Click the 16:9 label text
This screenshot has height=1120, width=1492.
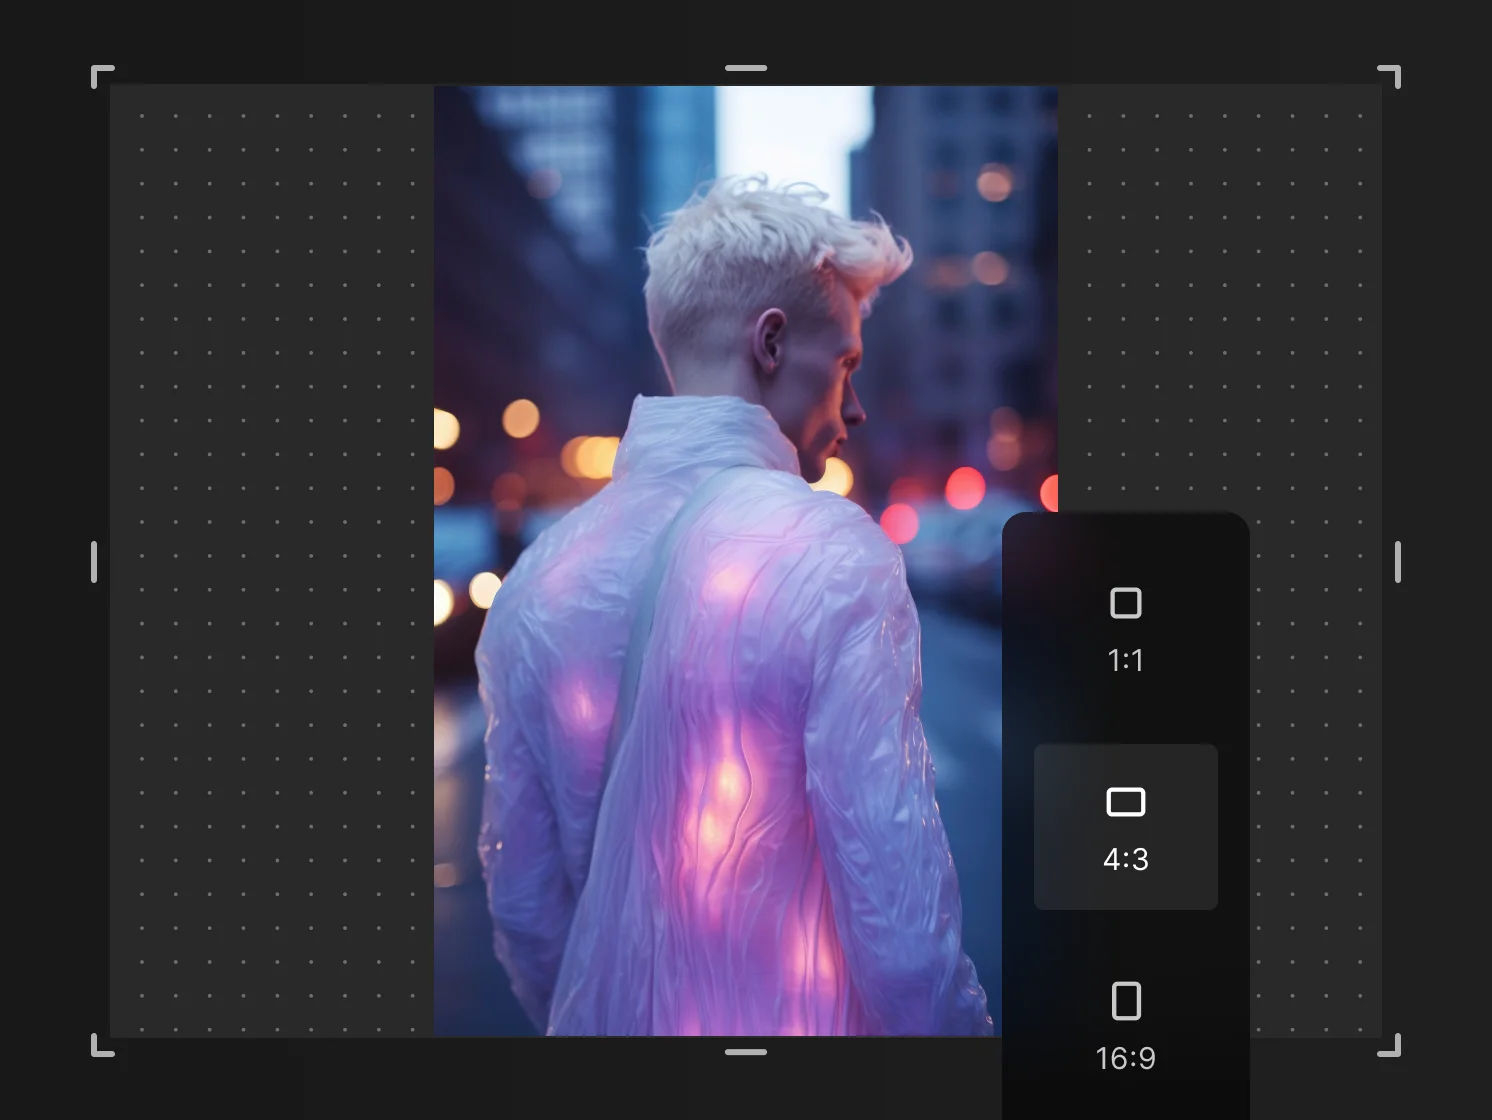click(1125, 1058)
